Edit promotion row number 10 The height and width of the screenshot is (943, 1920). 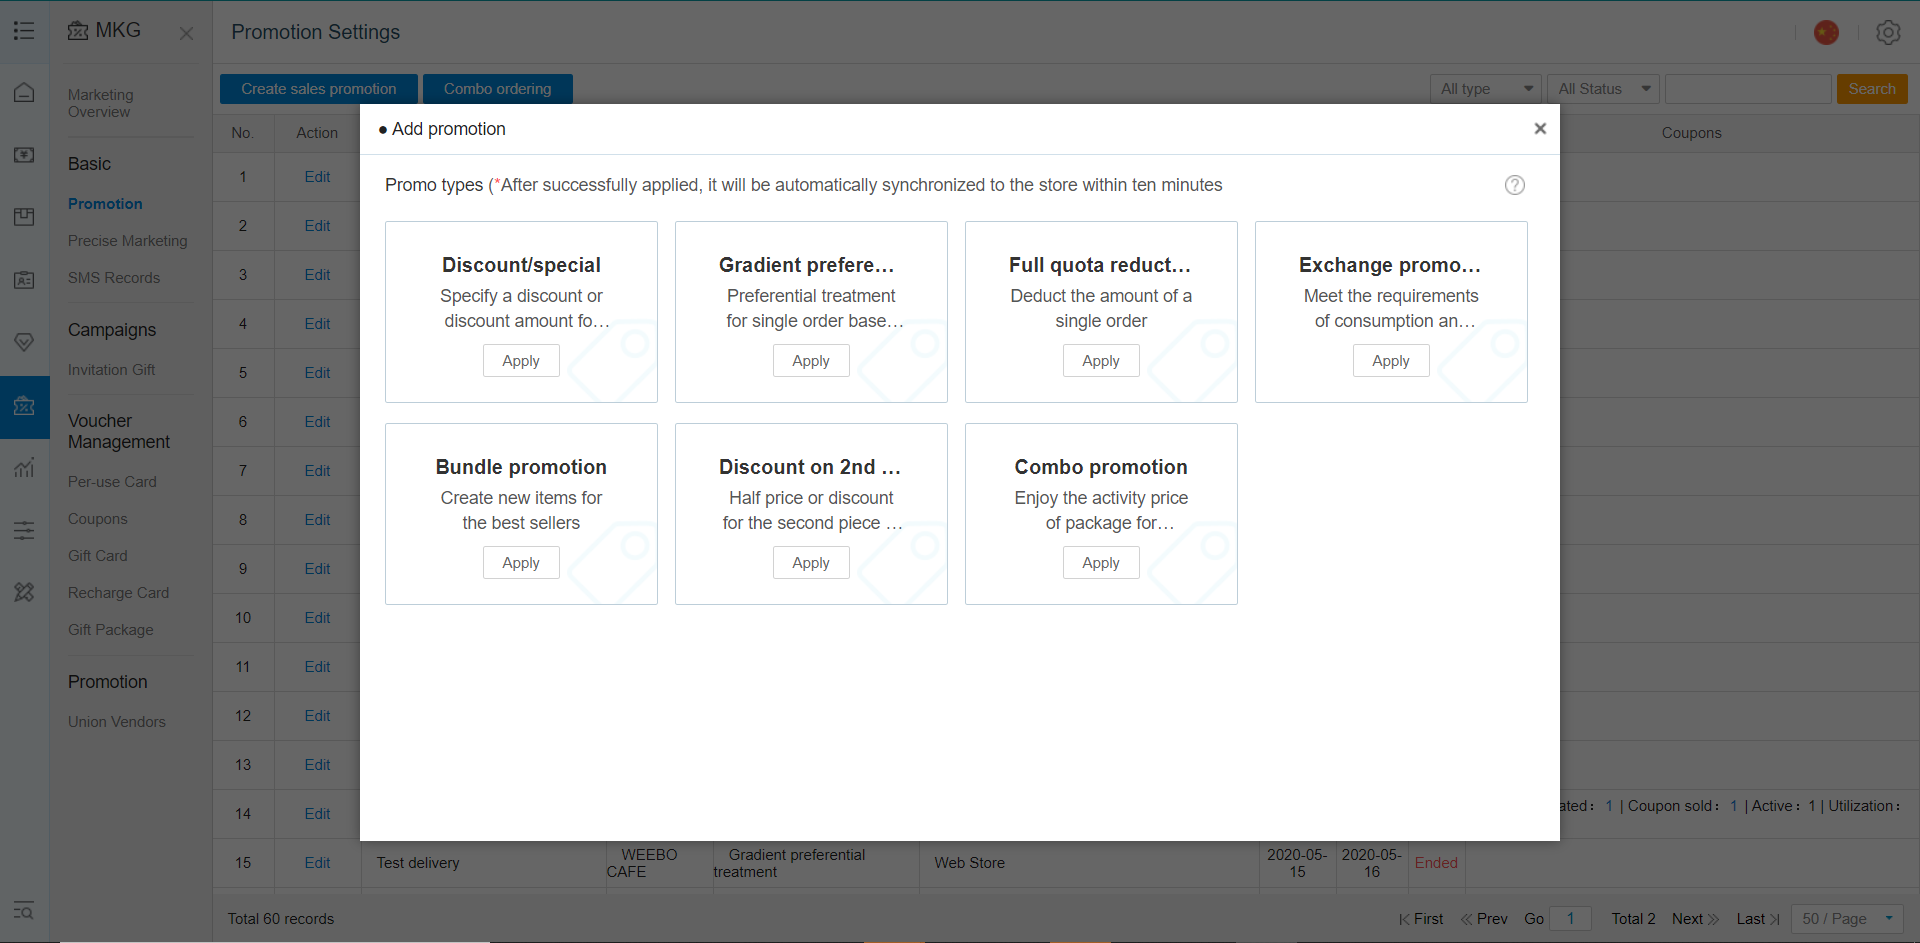point(317,618)
